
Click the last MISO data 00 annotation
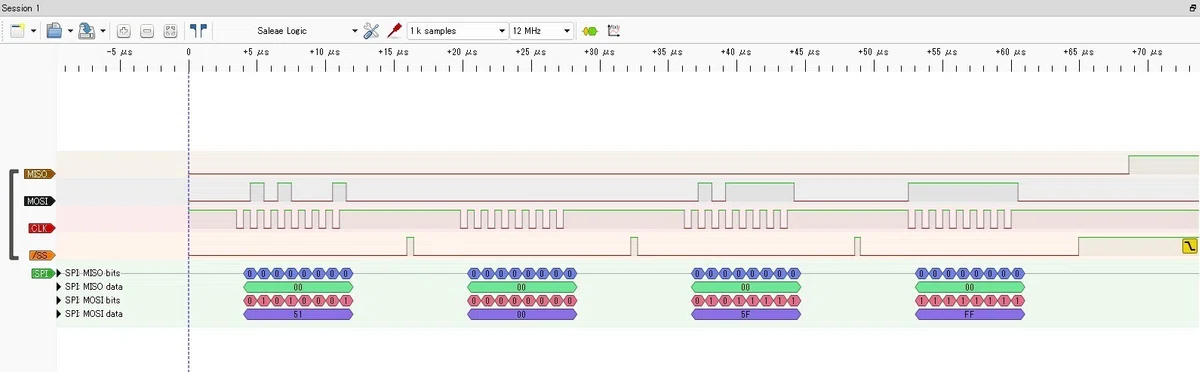point(970,287)
